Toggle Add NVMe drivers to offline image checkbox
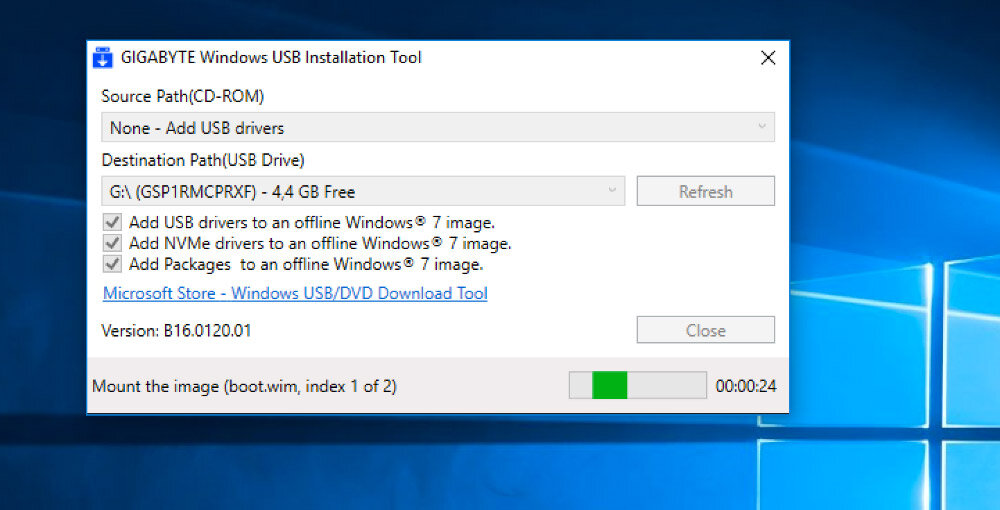The width and height of the screenshot is (1000, 510). click(113, 244)
